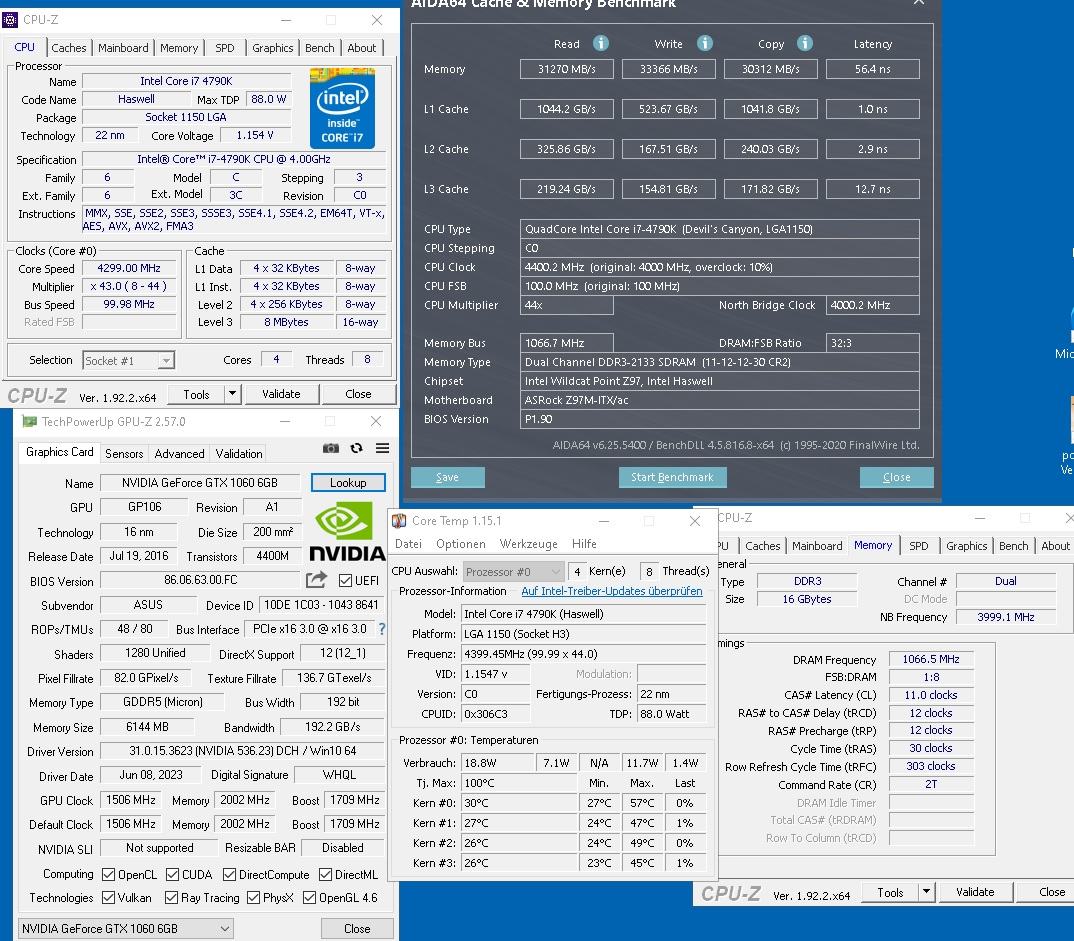Image resolution: width=1074 pixels, height=941 pixels.
Task: Open the Prozessor #0 dropdown in Core Temp
Action: coord(512,571)
